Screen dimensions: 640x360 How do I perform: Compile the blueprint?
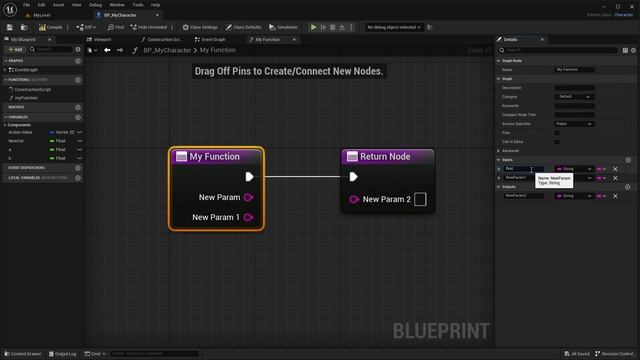point(51,27)
